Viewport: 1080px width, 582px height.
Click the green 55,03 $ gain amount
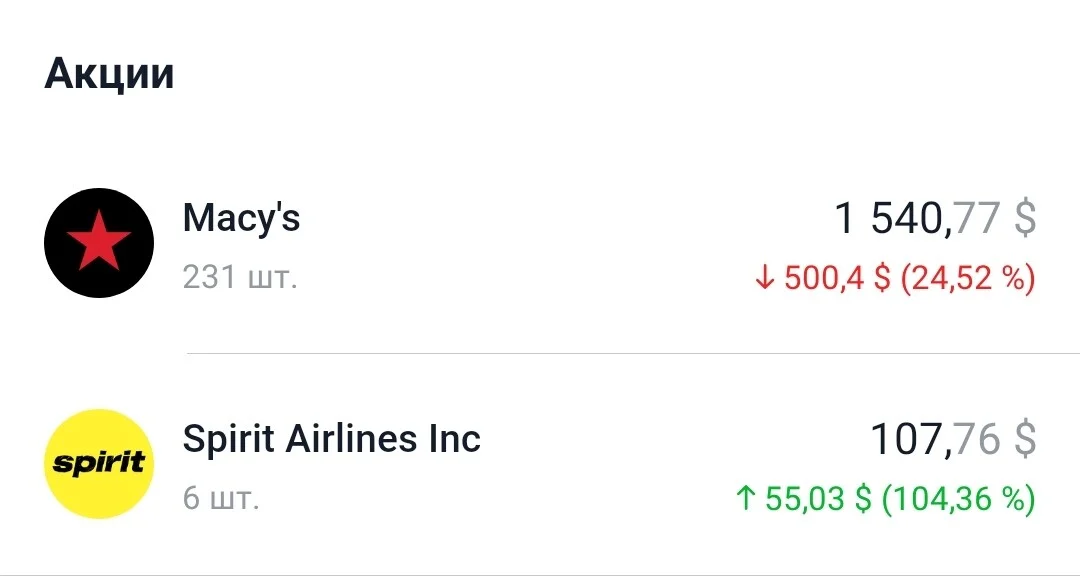point(818,498)
